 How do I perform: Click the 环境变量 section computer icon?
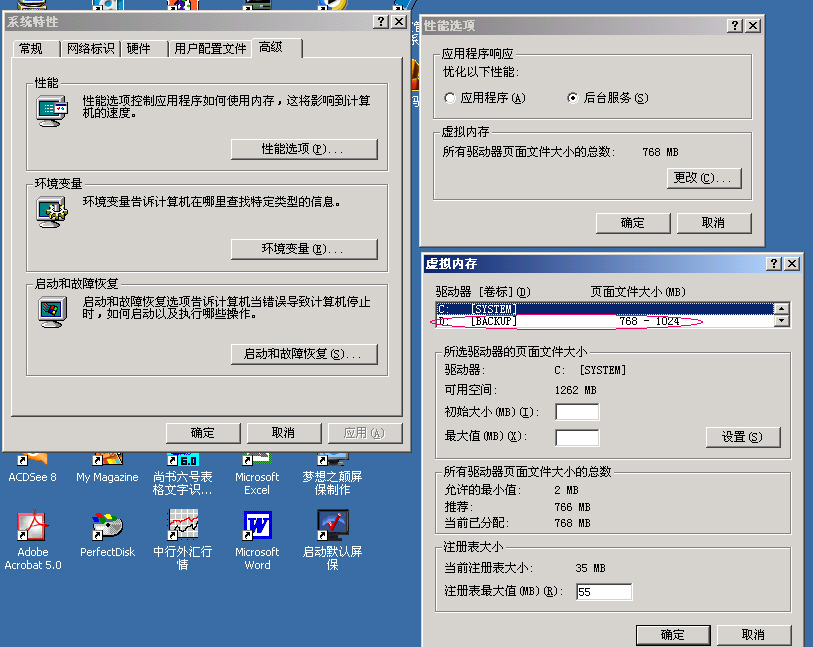click(52, 212)
